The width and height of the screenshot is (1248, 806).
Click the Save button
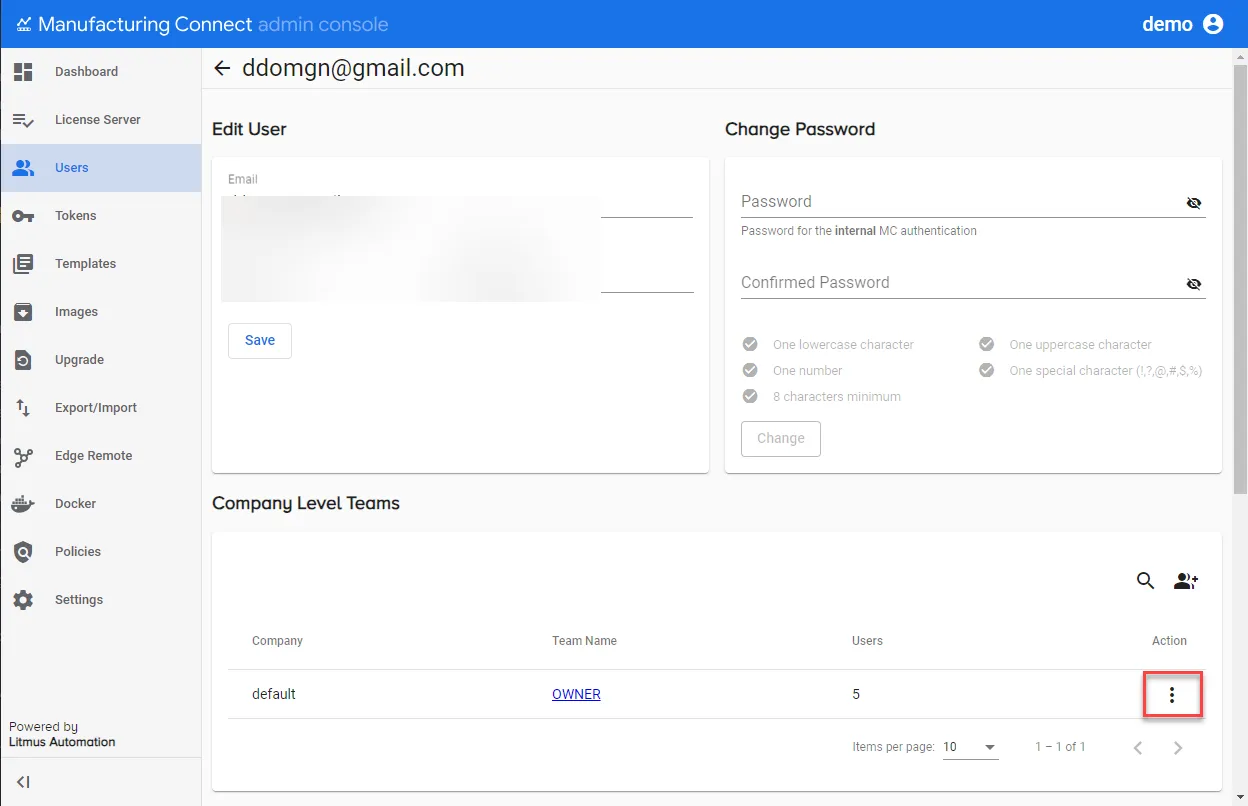click(x=260, y=340)
